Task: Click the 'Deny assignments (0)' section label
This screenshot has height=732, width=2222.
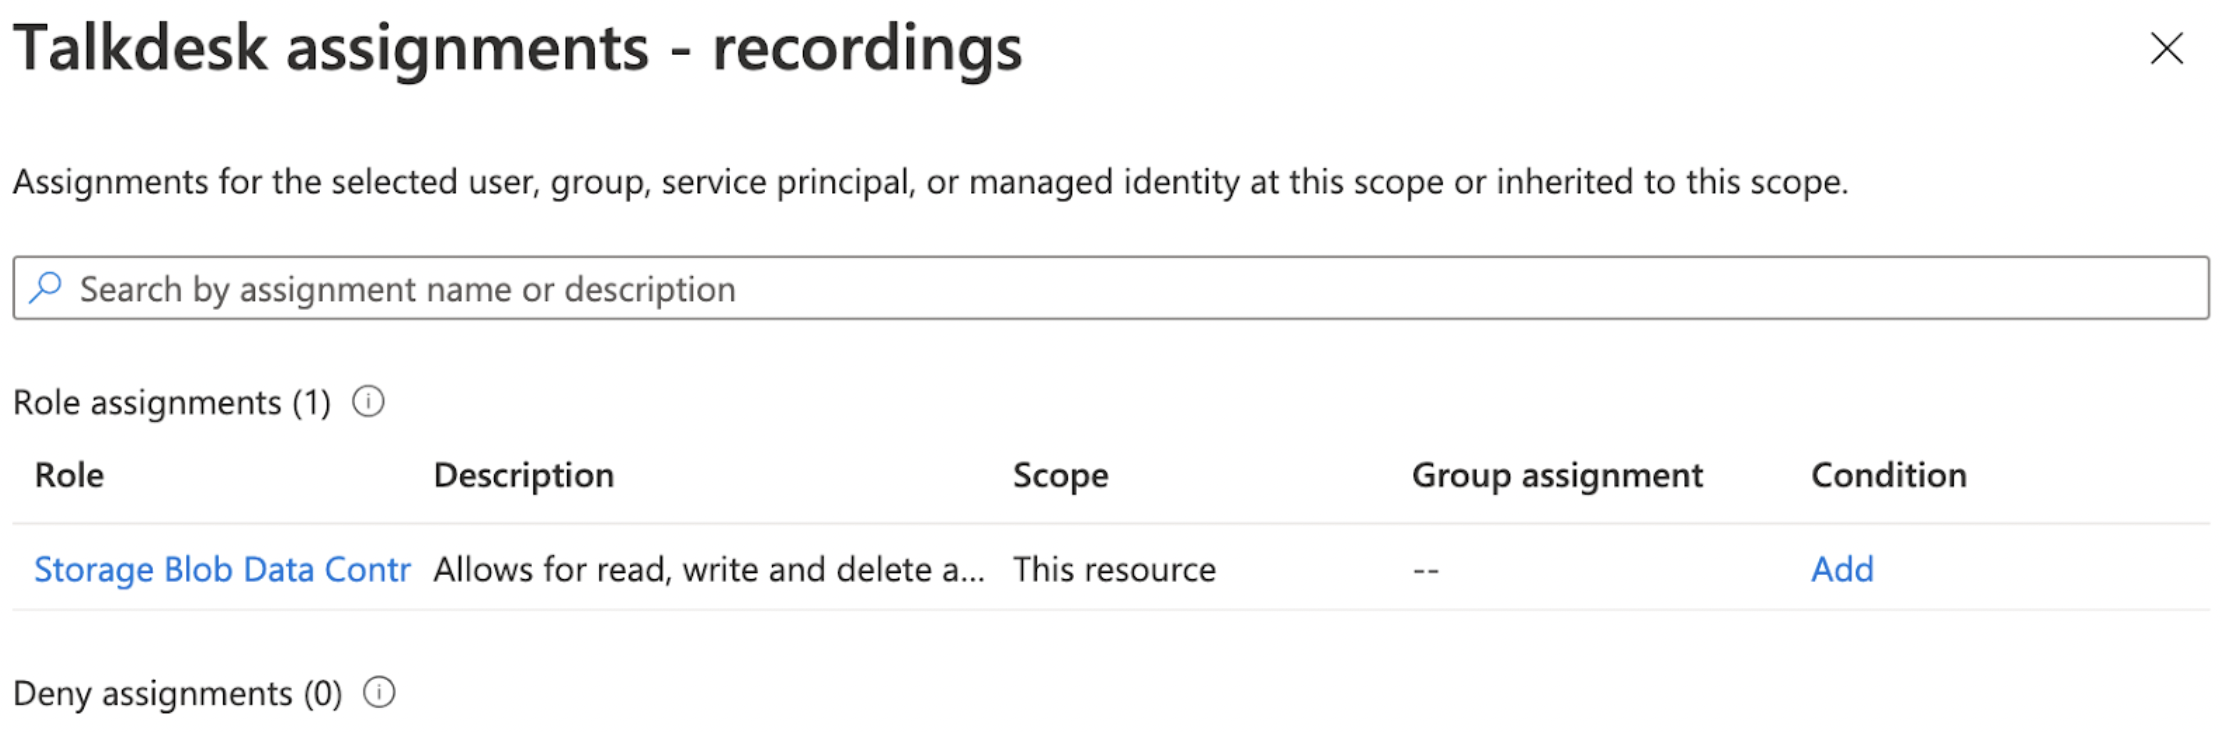Action: coord(177,693)
